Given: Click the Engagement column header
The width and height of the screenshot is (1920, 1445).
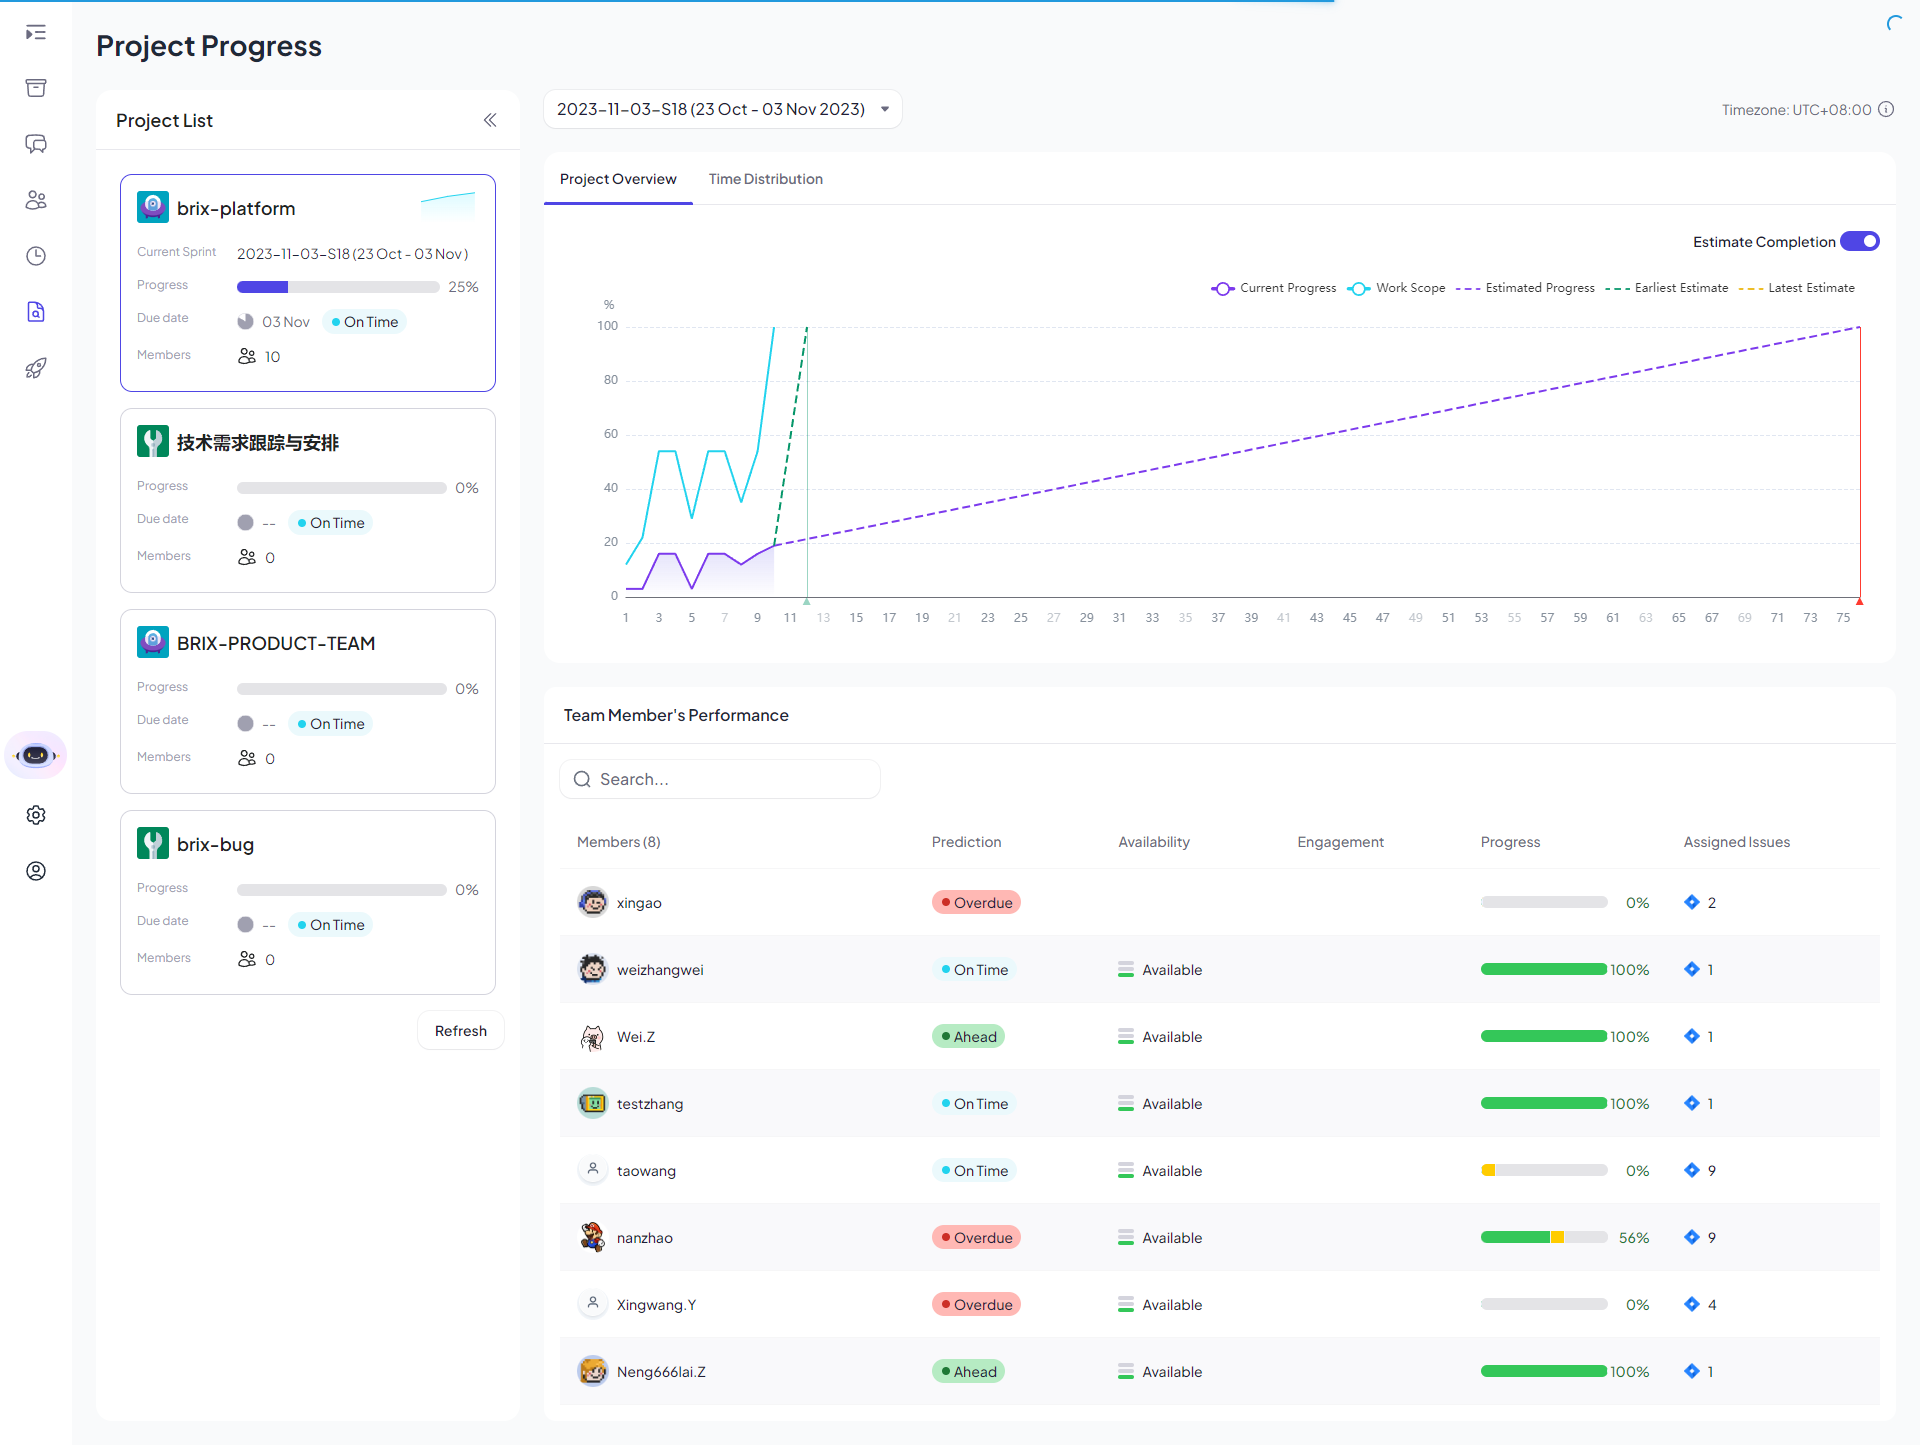Looking at the screenshot, I should pos(1340,842).
